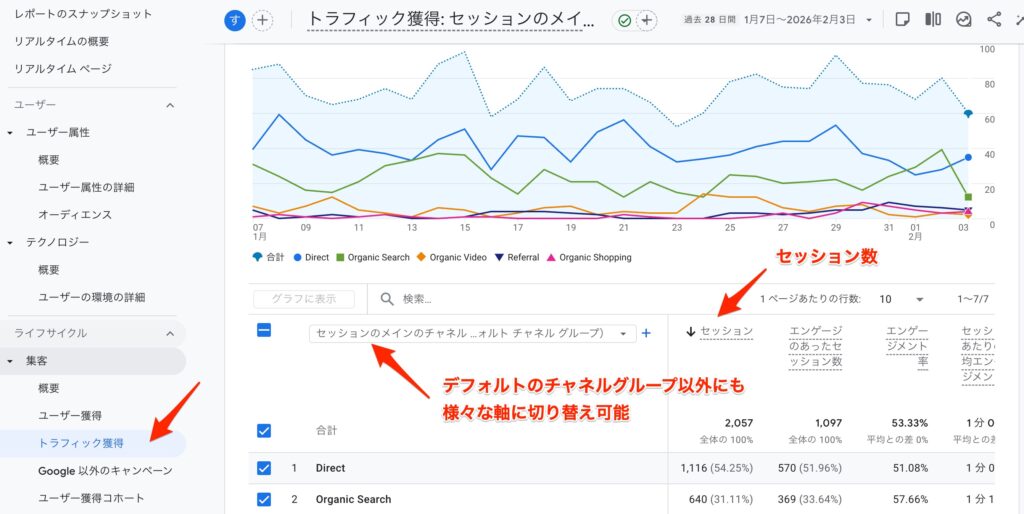Click the 検索 search input field
The image size is (1024, 514).
(x=550, y=299)
